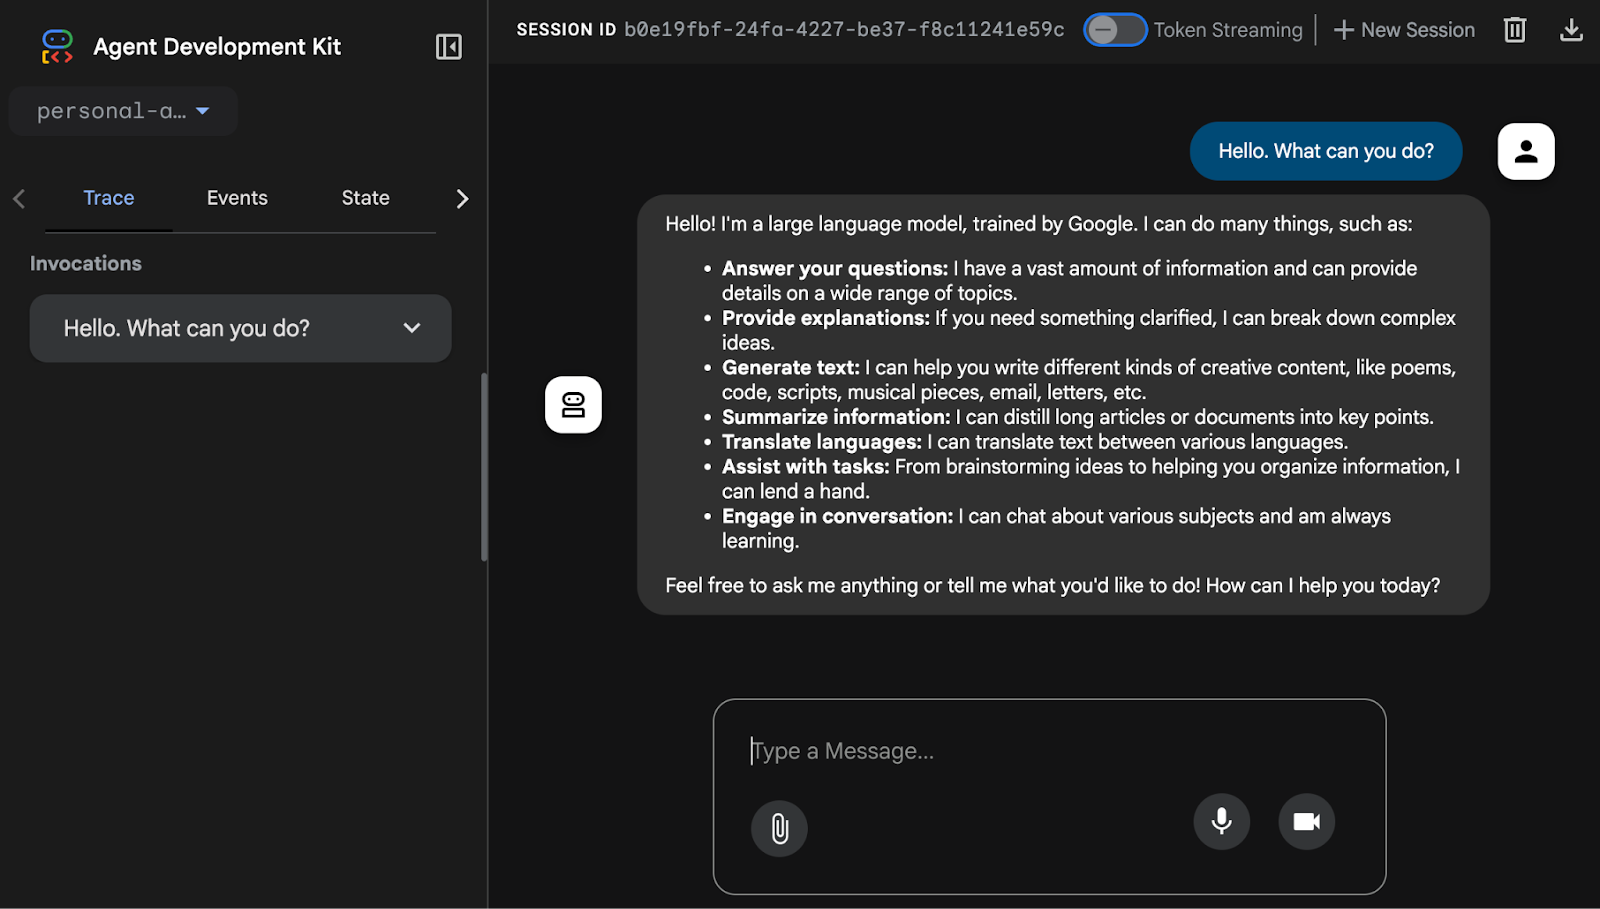Click the left chevron beside the Trace tab
Viewport: 1600px width, 909px height.
[18, 198]
